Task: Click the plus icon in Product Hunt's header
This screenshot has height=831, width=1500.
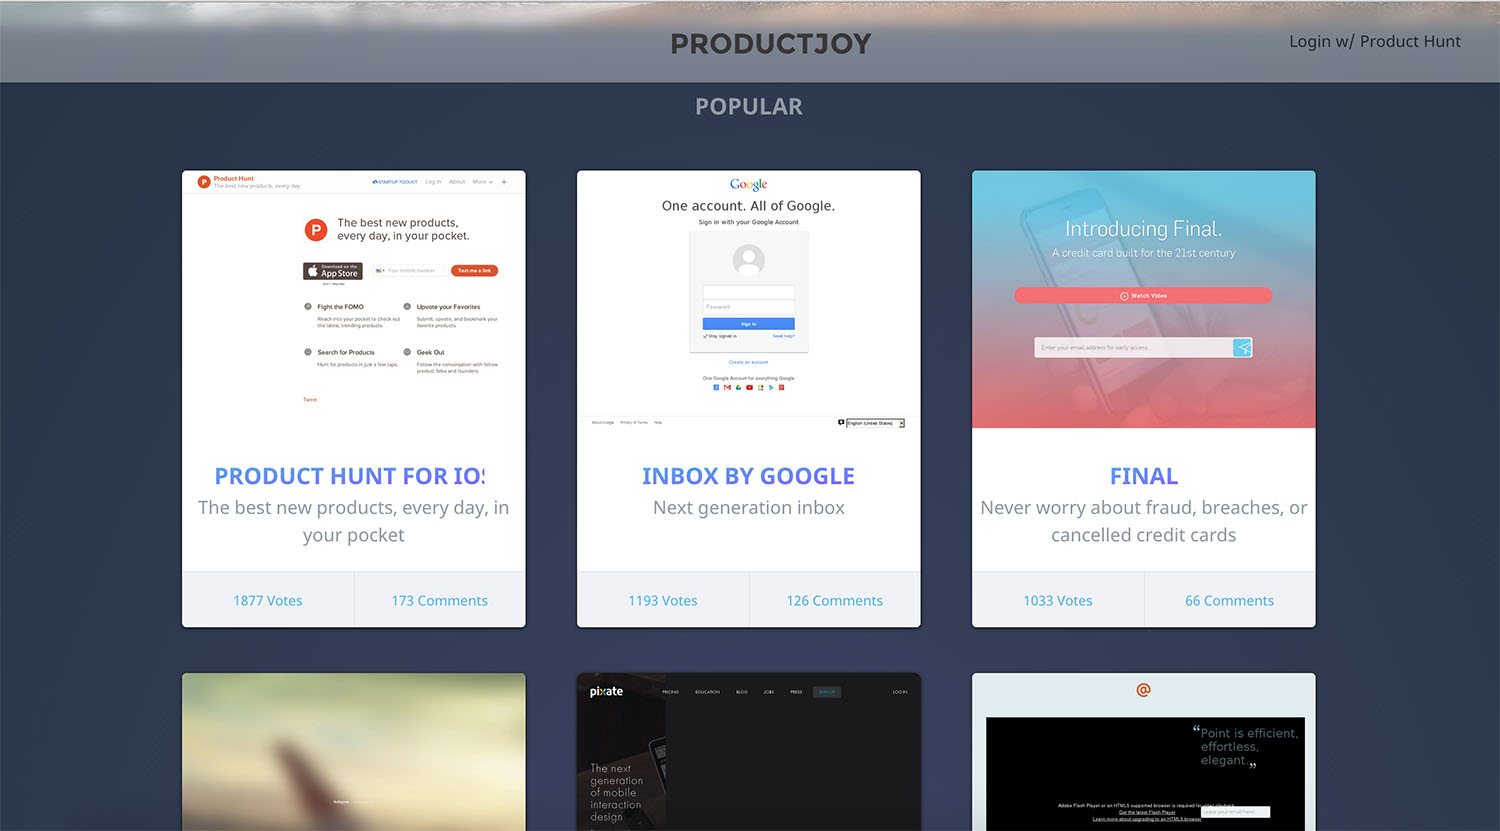Action: coord(504,182)
